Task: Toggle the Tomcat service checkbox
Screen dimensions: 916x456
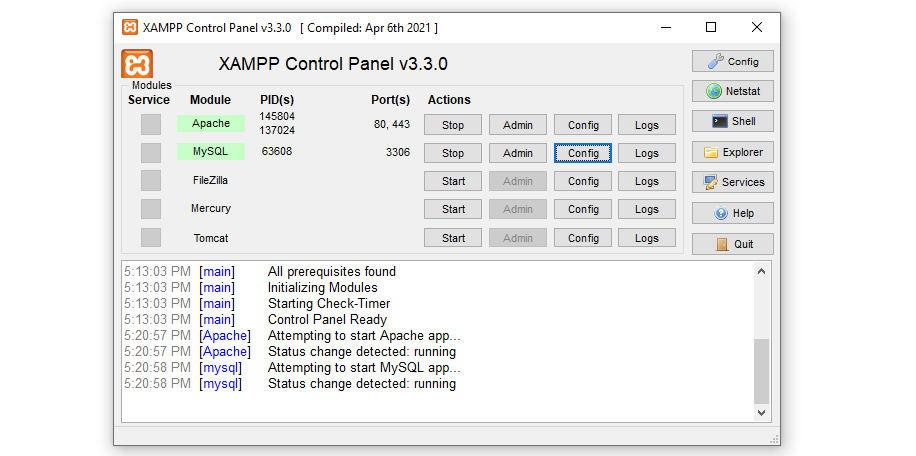Action: point(151,238)
